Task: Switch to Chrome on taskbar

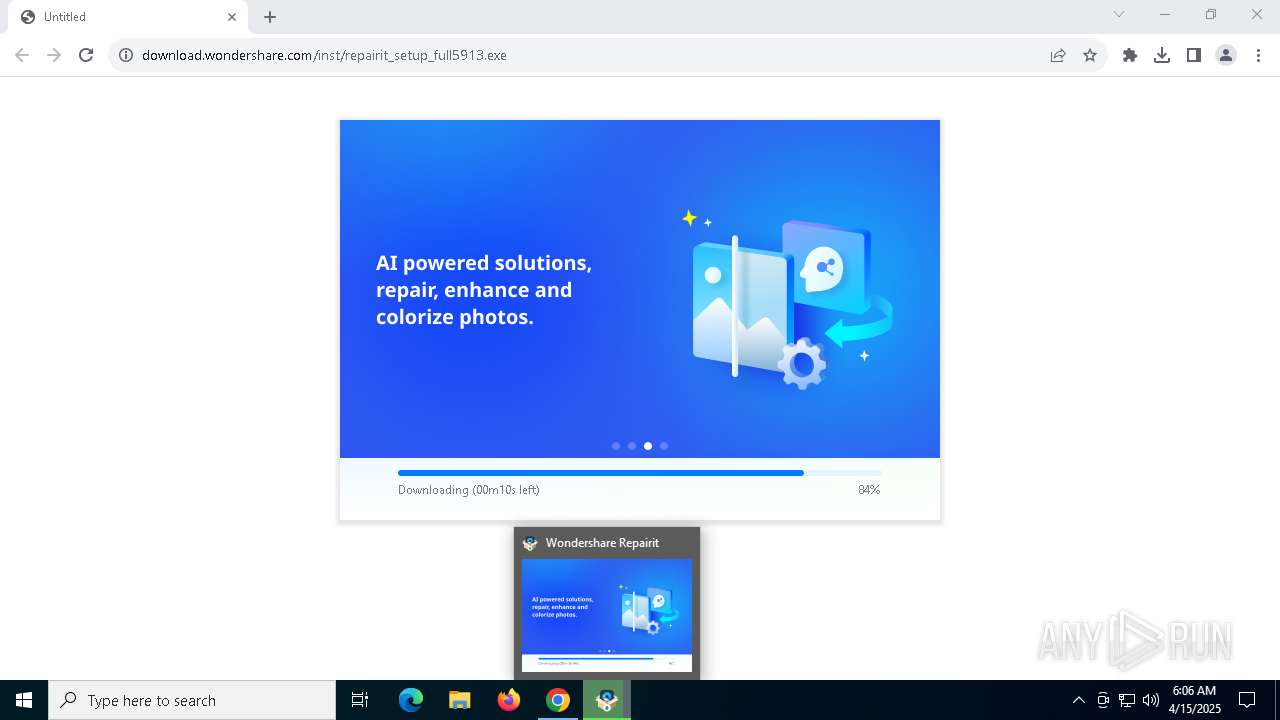Action: coord(558,700)
